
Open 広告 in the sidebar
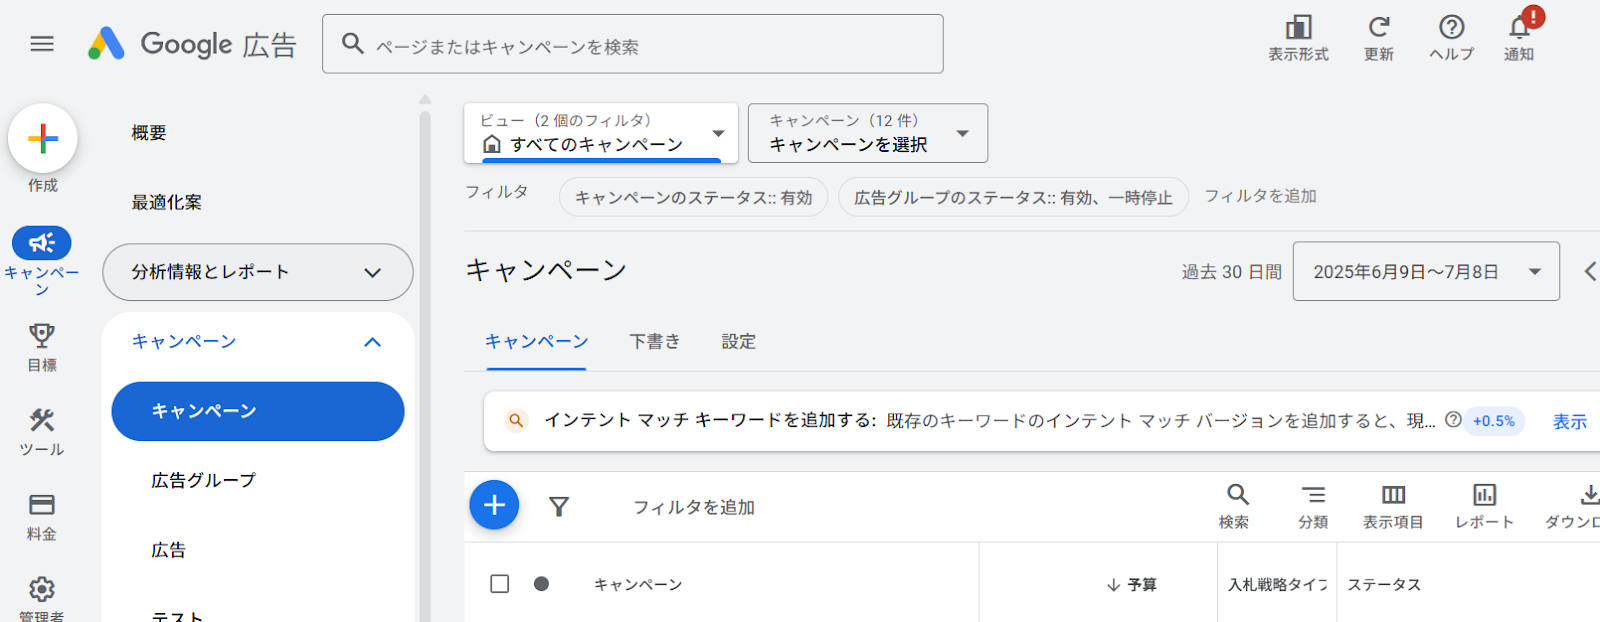pyautogui.click(x=169, y=550)
